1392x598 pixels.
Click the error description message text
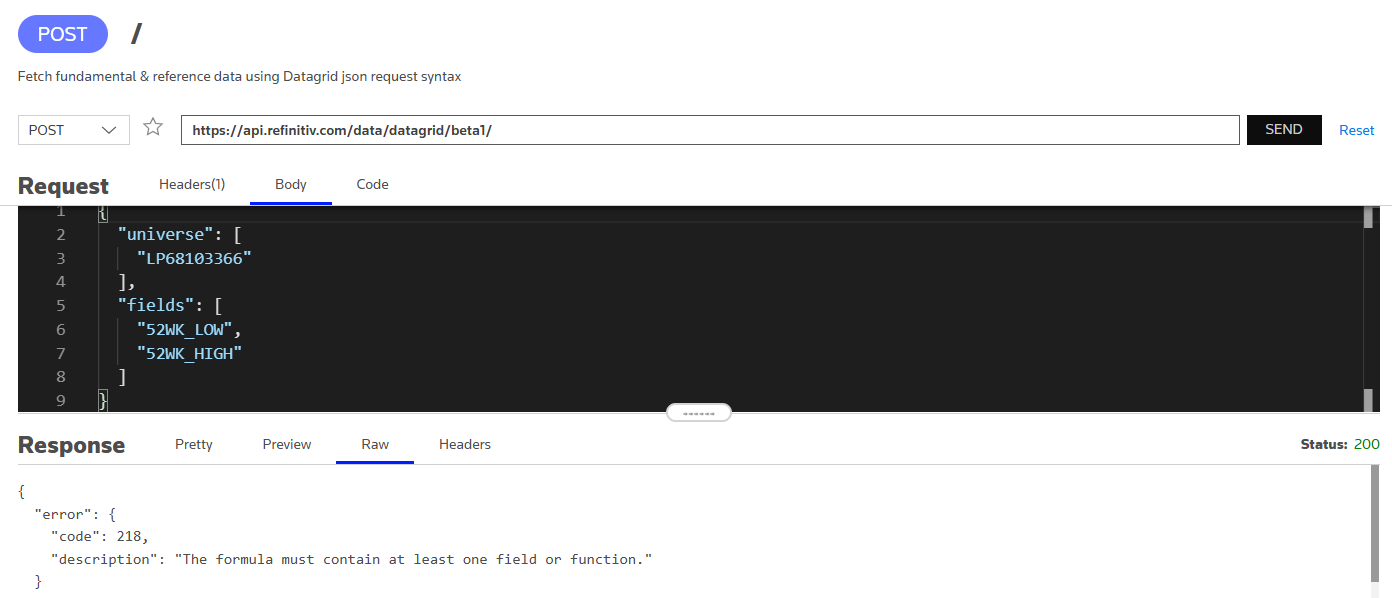tap(413, 559)
